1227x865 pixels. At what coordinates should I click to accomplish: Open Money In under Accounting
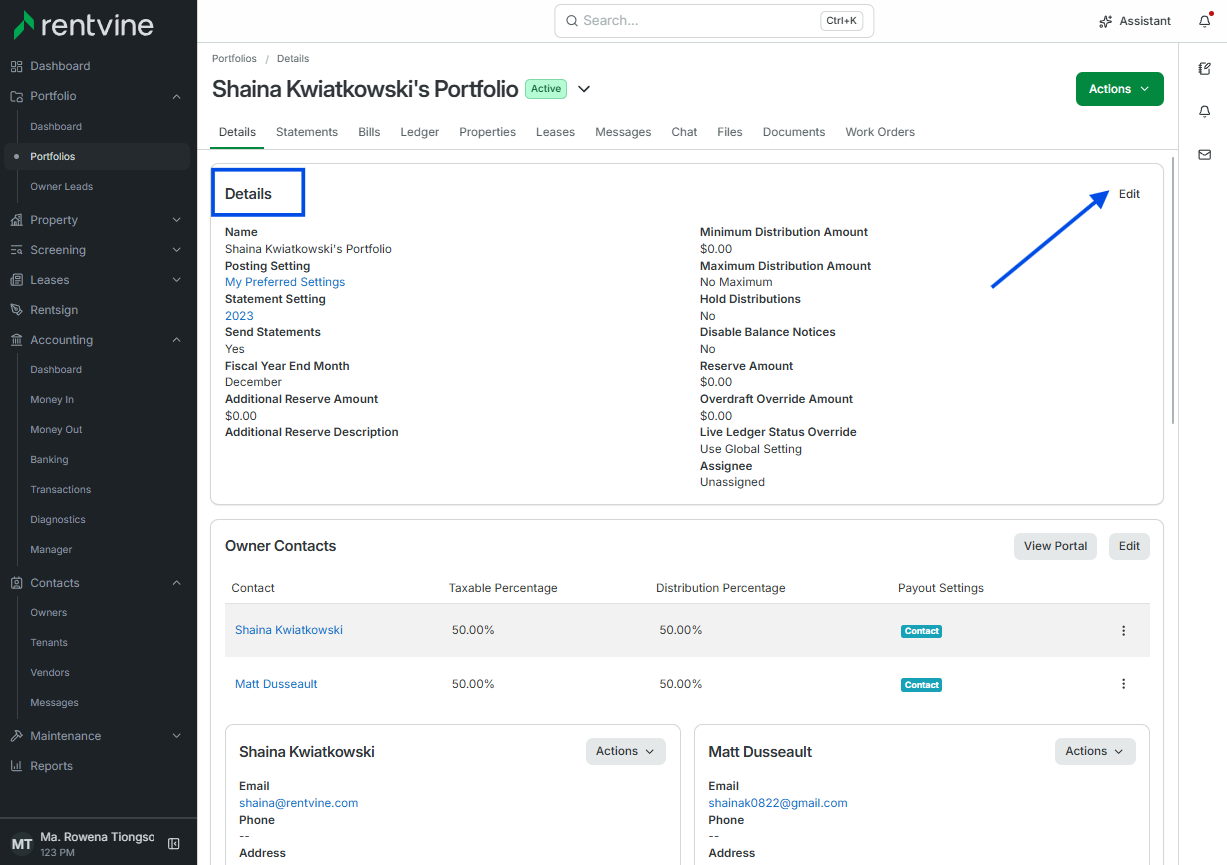(x=52, y=400)
